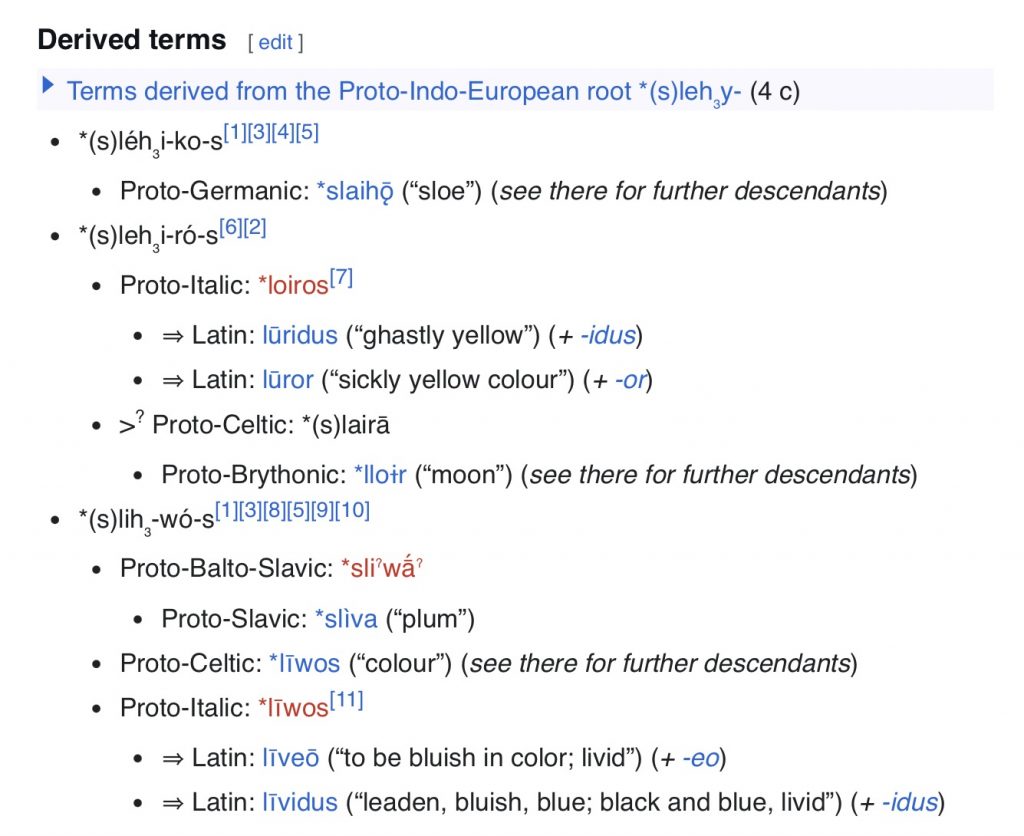1024x836 pixels.
Task: Visit the Latin lūridus entry
Action: tap(300, 335)
